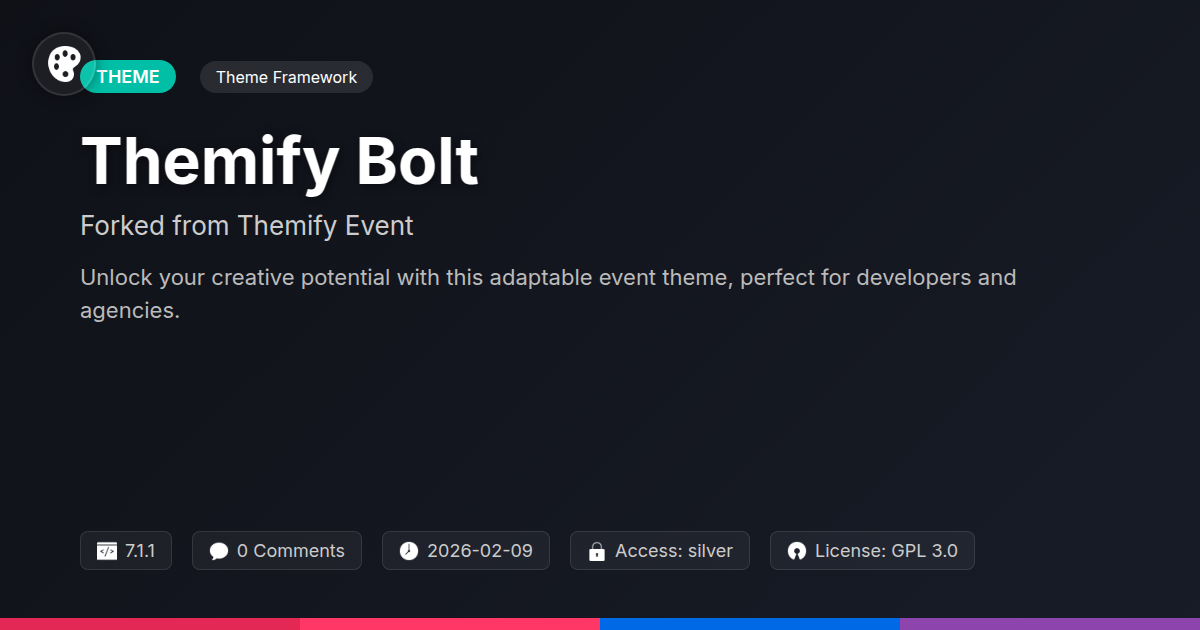
Task: Click the crimson color bar segment
Action: [150, 623]
